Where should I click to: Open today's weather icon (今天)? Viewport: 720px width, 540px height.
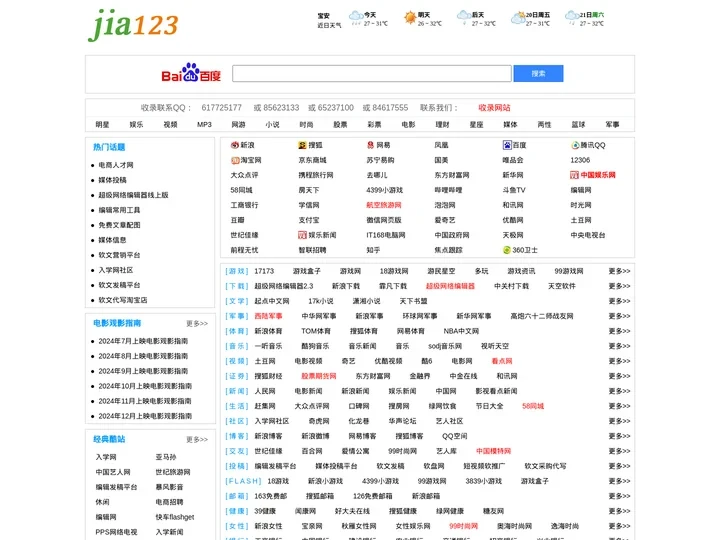[356, 18]
